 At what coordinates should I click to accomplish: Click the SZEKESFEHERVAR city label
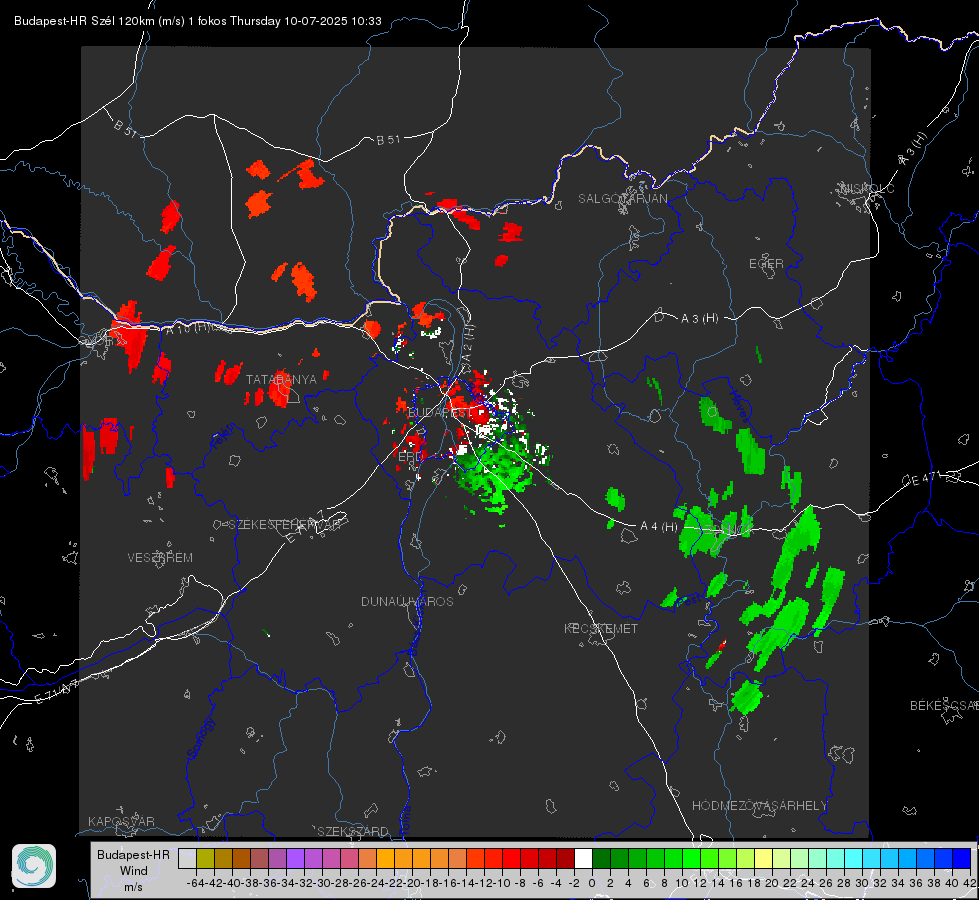[x=285, y=525]
